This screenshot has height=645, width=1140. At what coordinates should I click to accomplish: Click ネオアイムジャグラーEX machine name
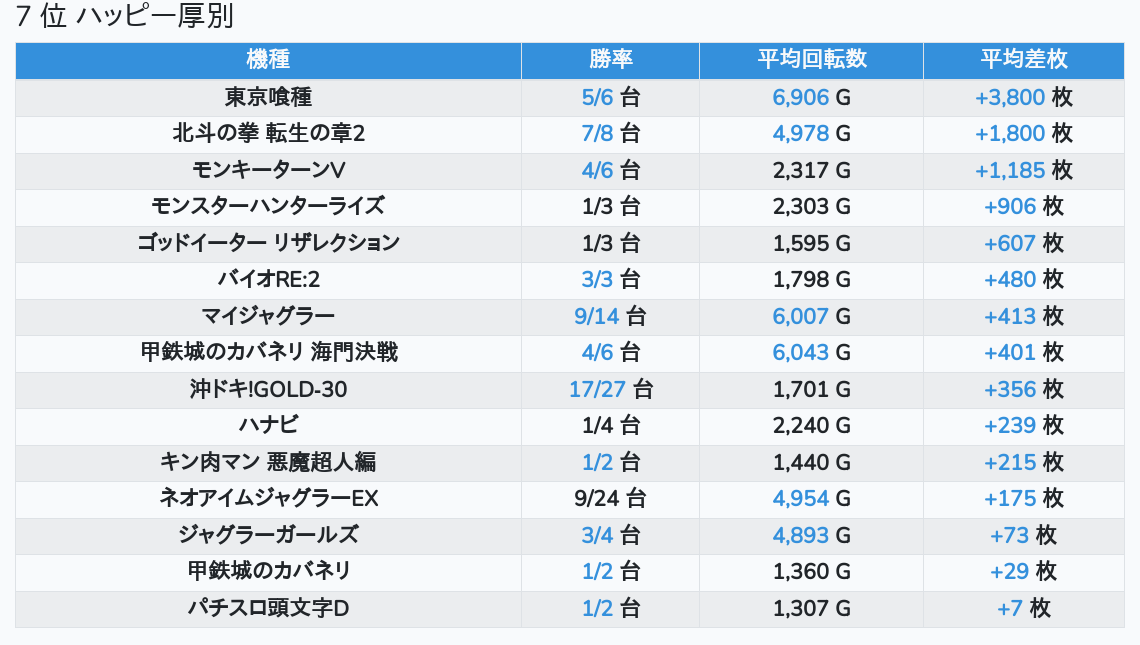[x=268, y=498]
